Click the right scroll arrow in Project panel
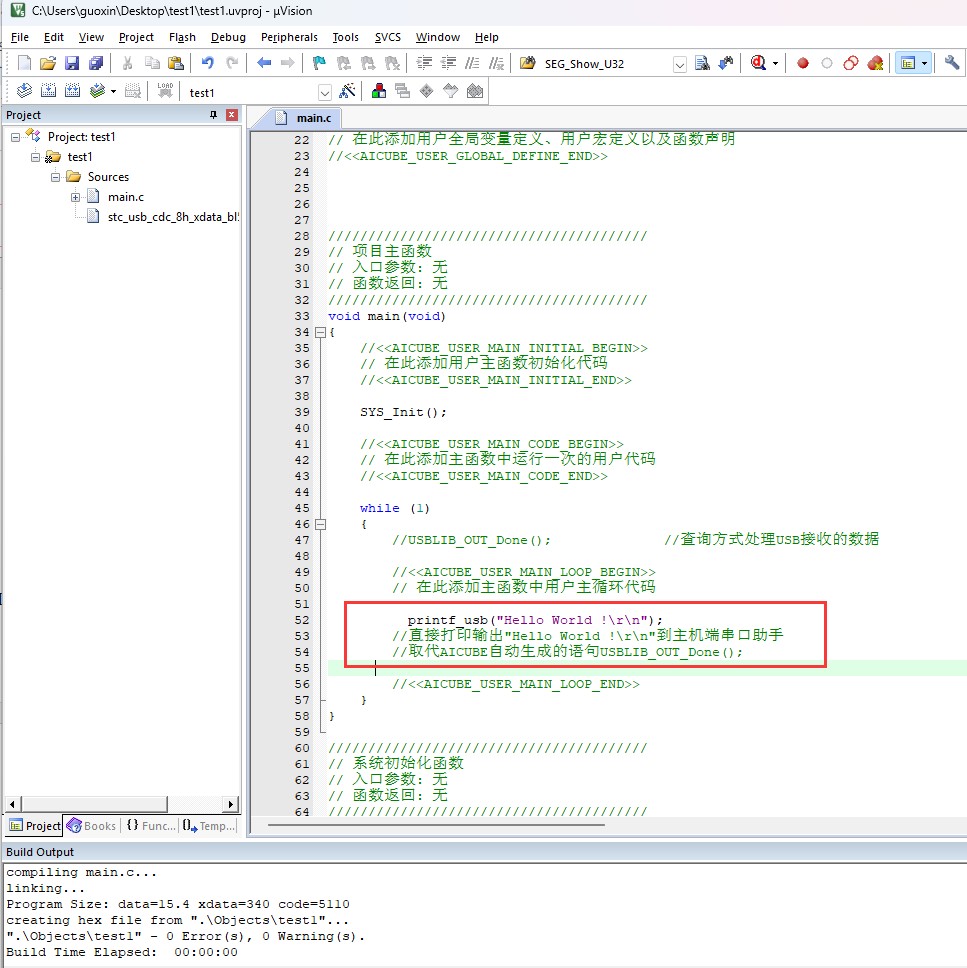This screenshot has width=967, height=968. pos(231,804)
